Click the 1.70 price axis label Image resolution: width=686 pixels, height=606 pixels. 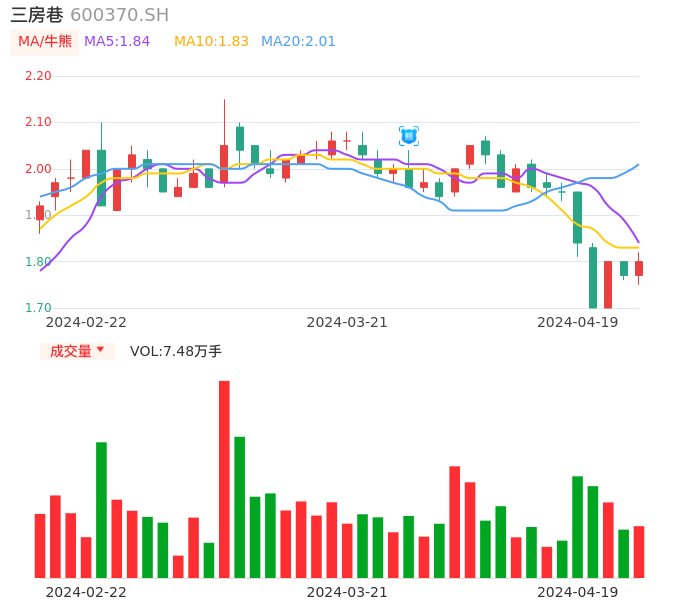(x=38, y=308)
